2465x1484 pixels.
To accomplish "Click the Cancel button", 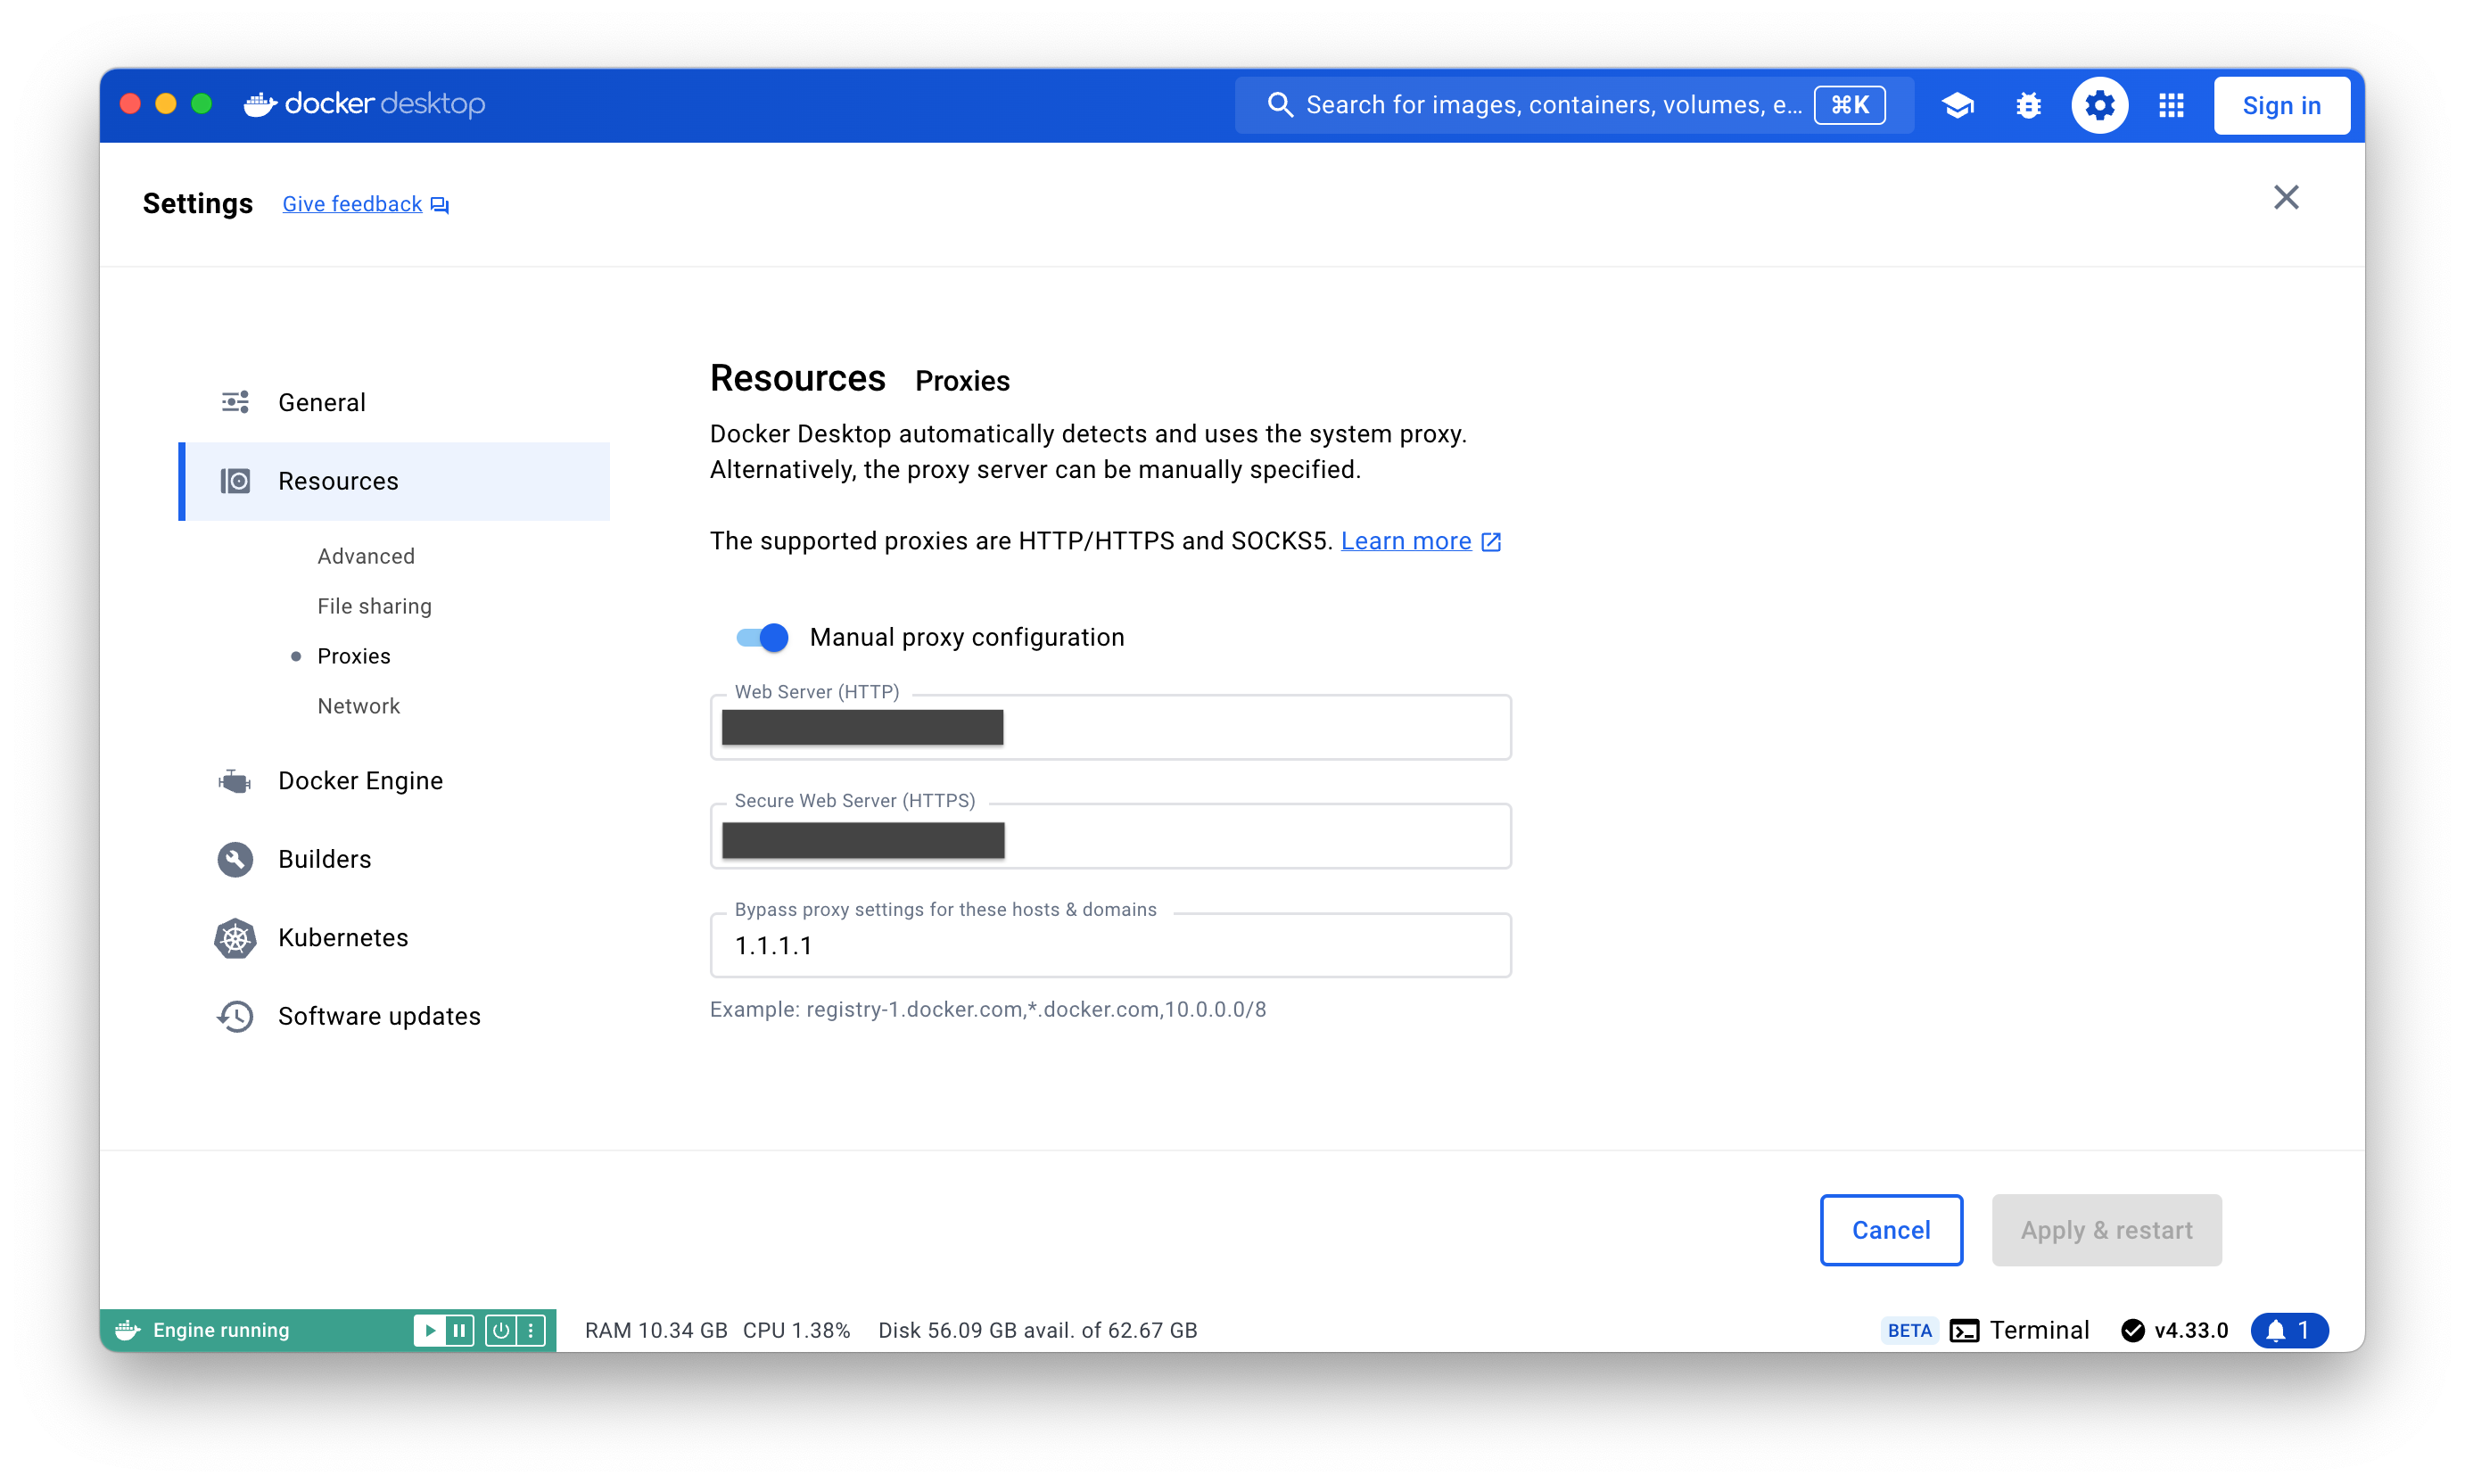I will pos(1890,1230).
